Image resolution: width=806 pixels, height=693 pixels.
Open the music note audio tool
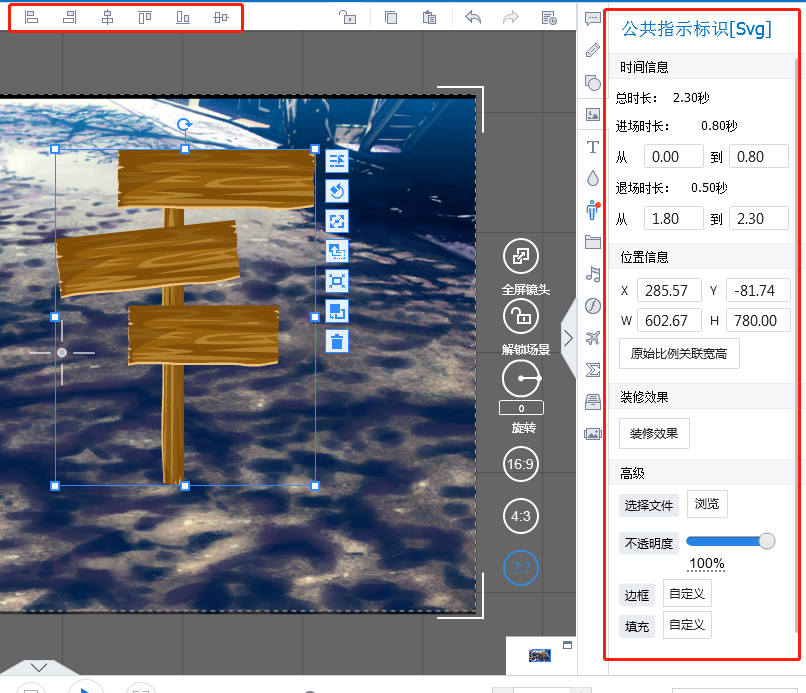[x=593, y=274]
